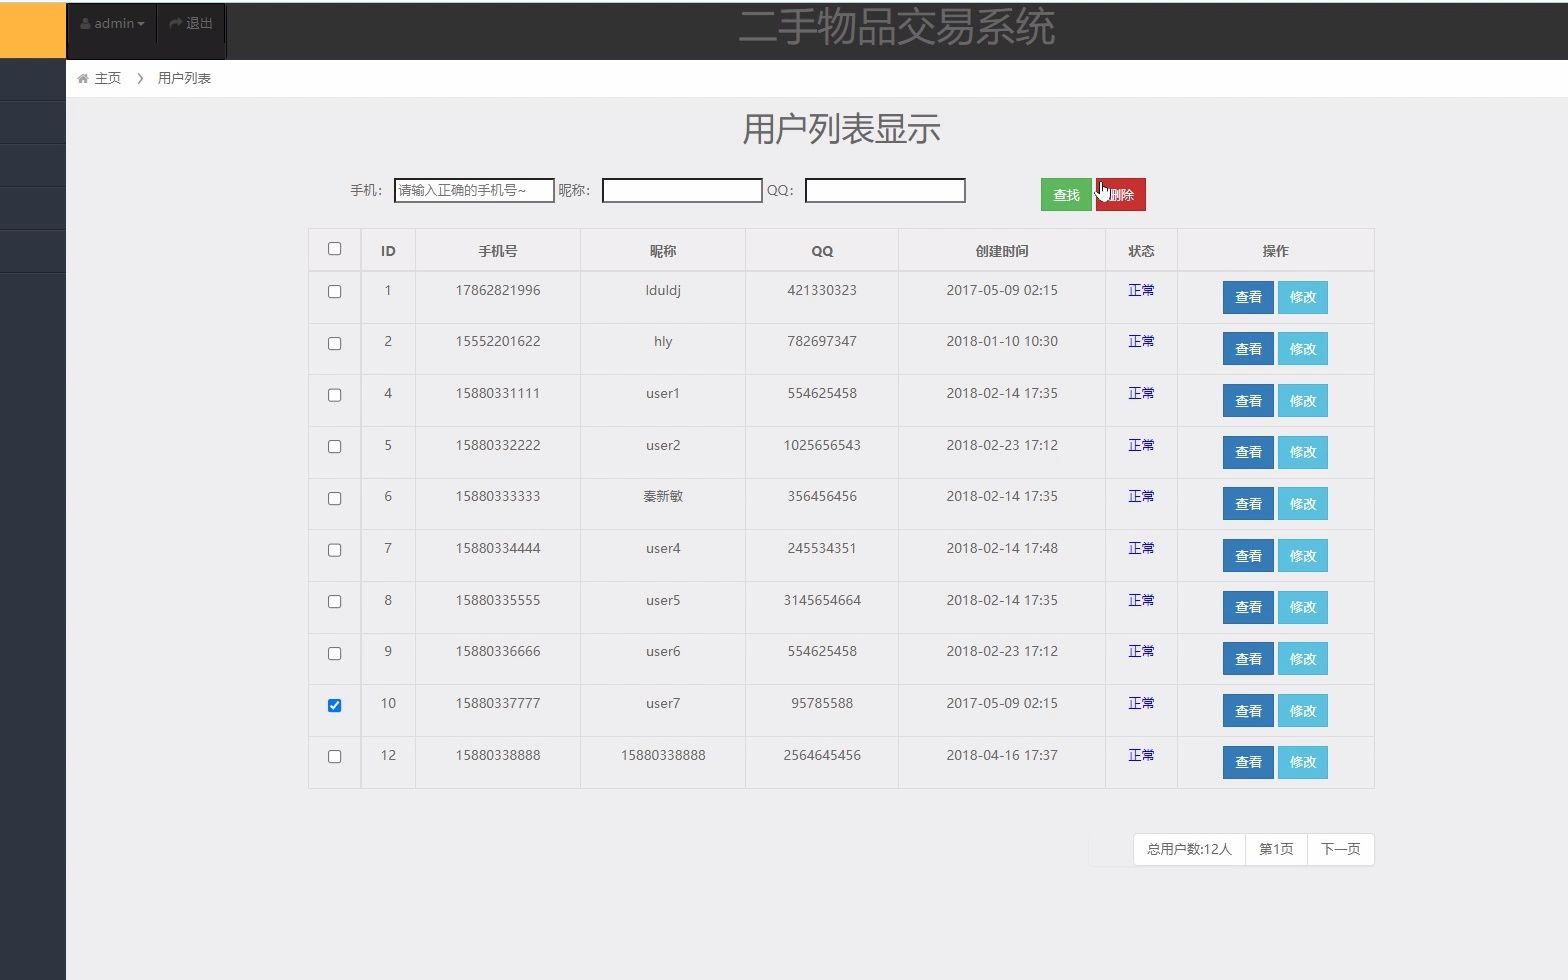Click 查看 for user ID 12
Viewport: 1568px width, 980px height.
[1248, 762]
